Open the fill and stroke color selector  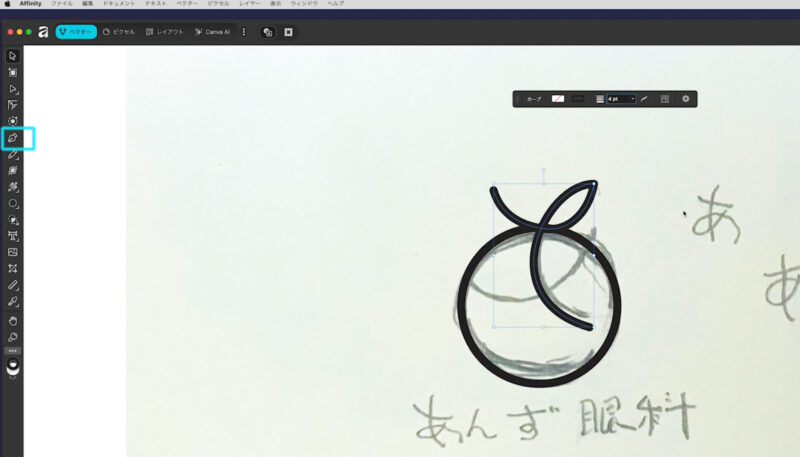(x=13, y=367)
